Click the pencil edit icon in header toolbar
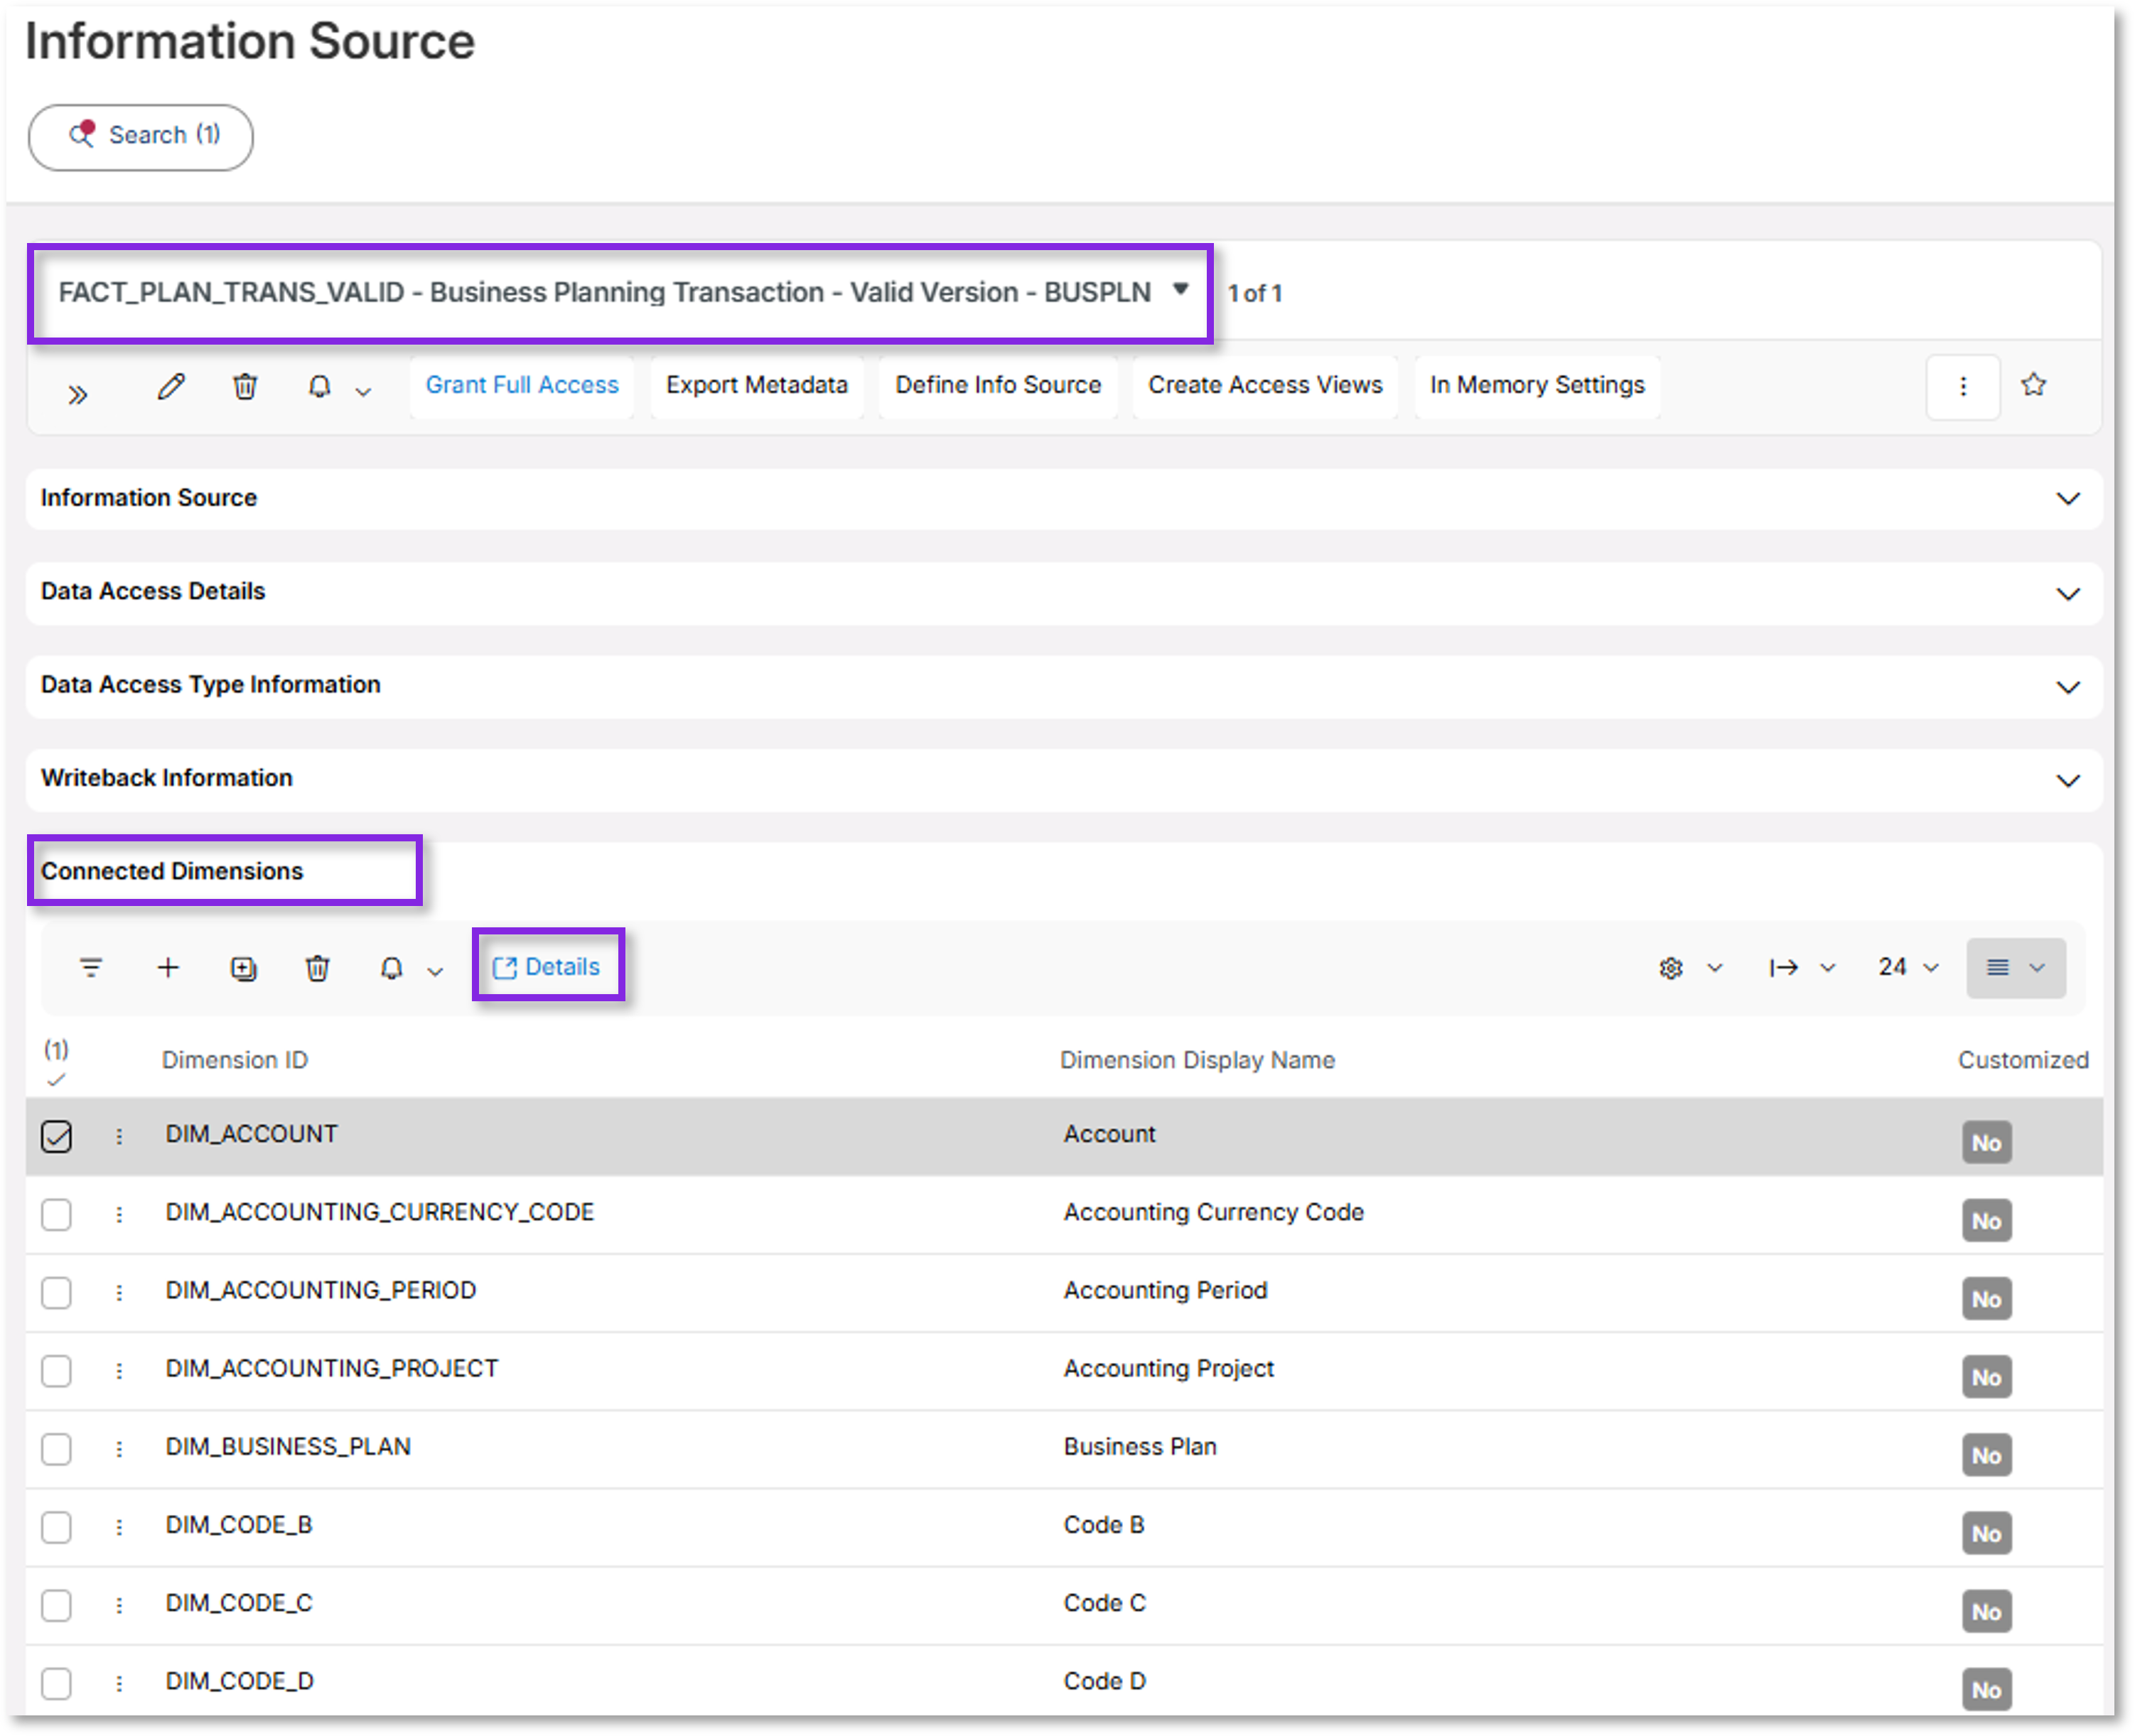The image size is (2135, 1736). click(172, 386)
